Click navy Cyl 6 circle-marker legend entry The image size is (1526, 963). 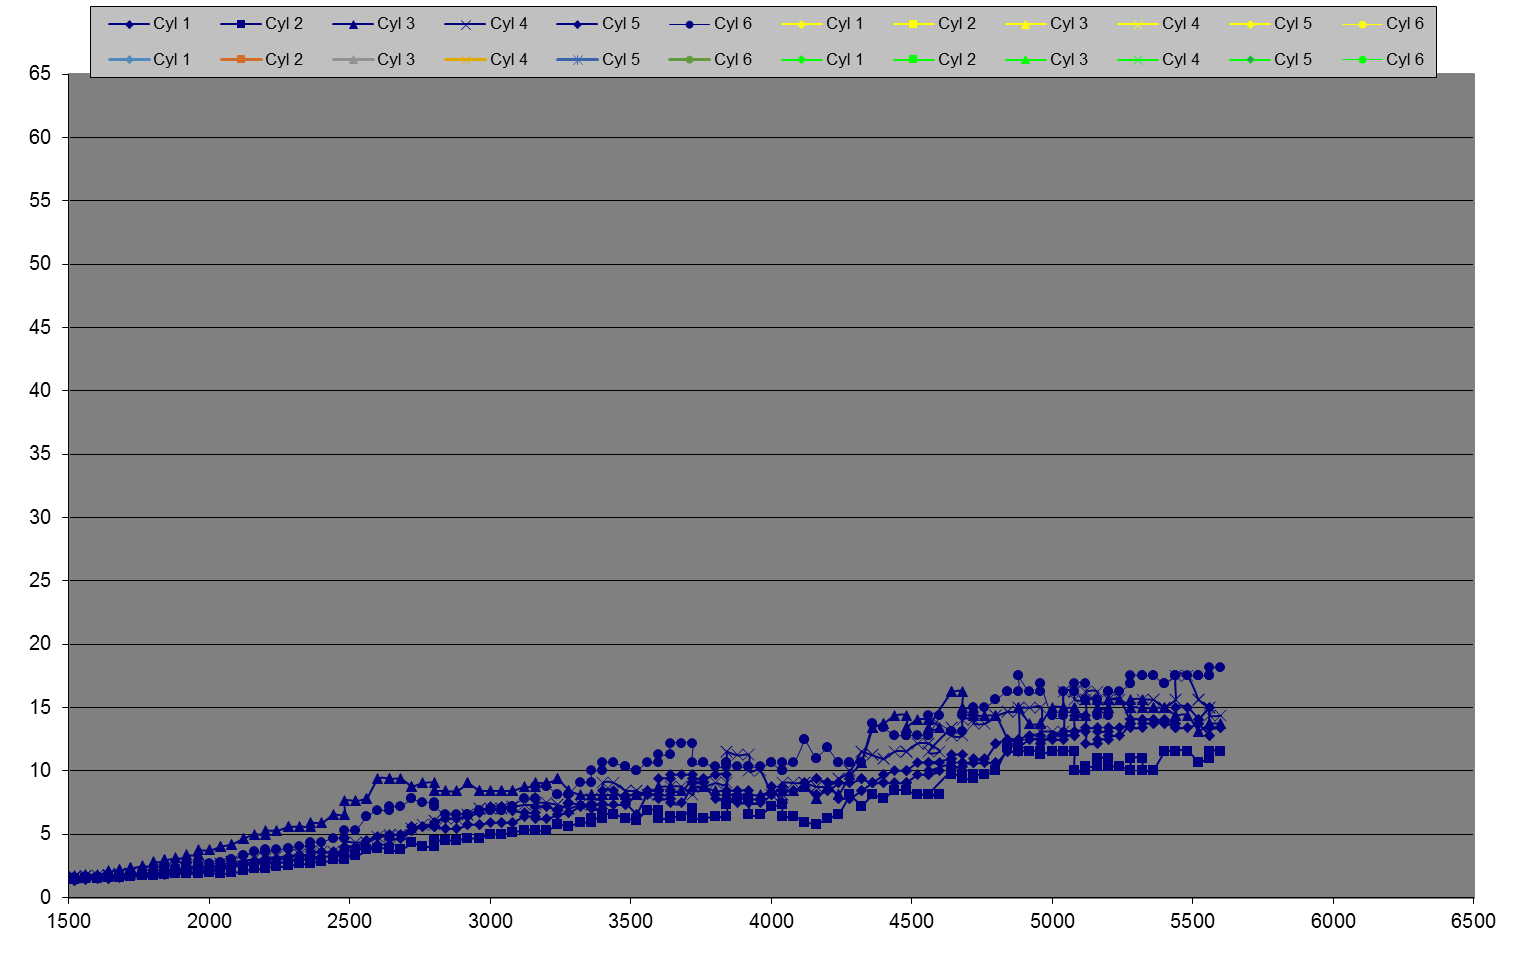coord(710,24)
